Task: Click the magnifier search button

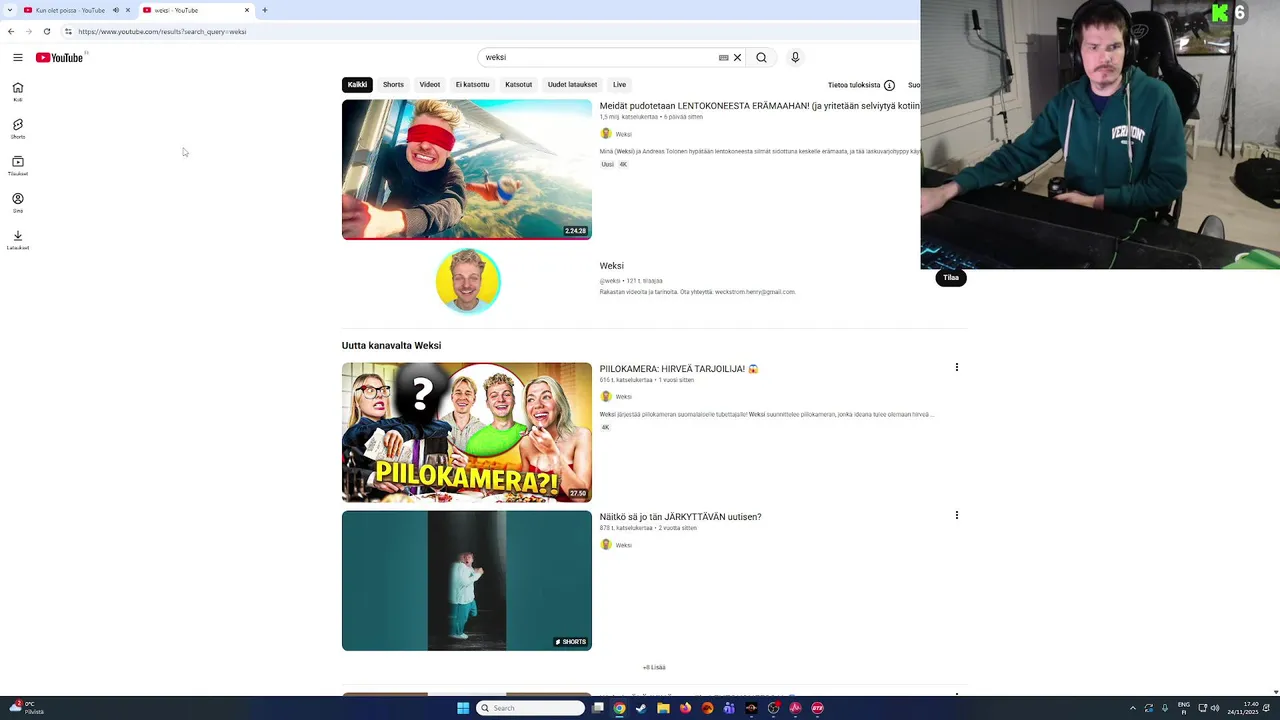Action: pos(761,57)
